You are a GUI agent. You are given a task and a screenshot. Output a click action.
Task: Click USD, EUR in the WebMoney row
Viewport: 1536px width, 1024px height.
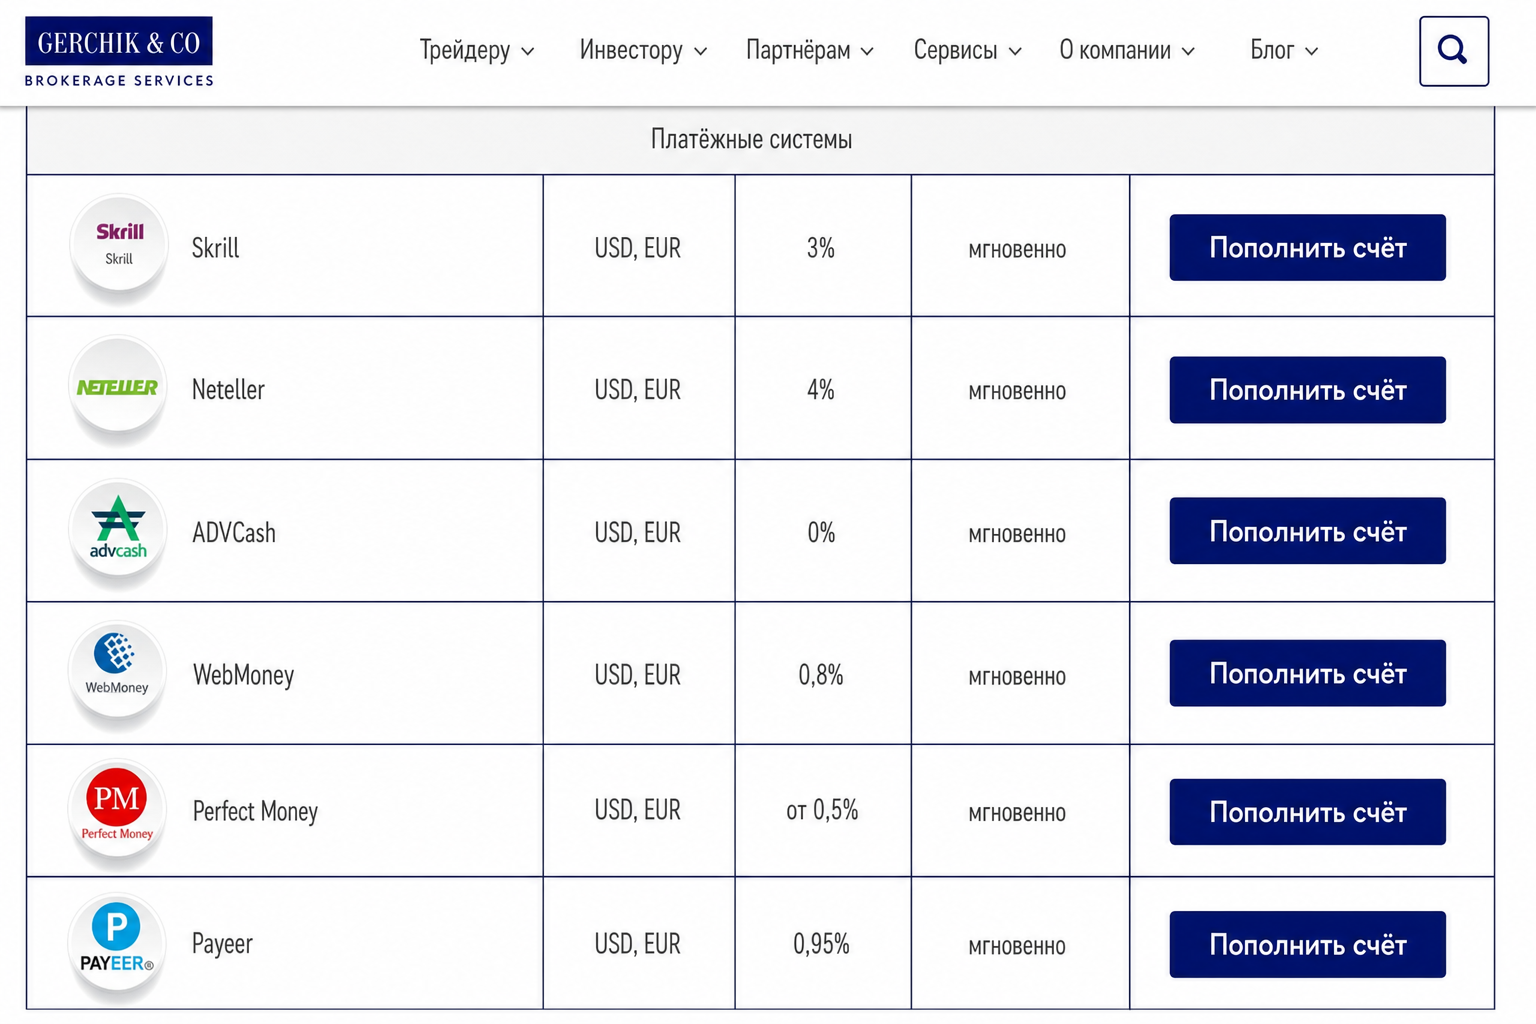(638, 675)
